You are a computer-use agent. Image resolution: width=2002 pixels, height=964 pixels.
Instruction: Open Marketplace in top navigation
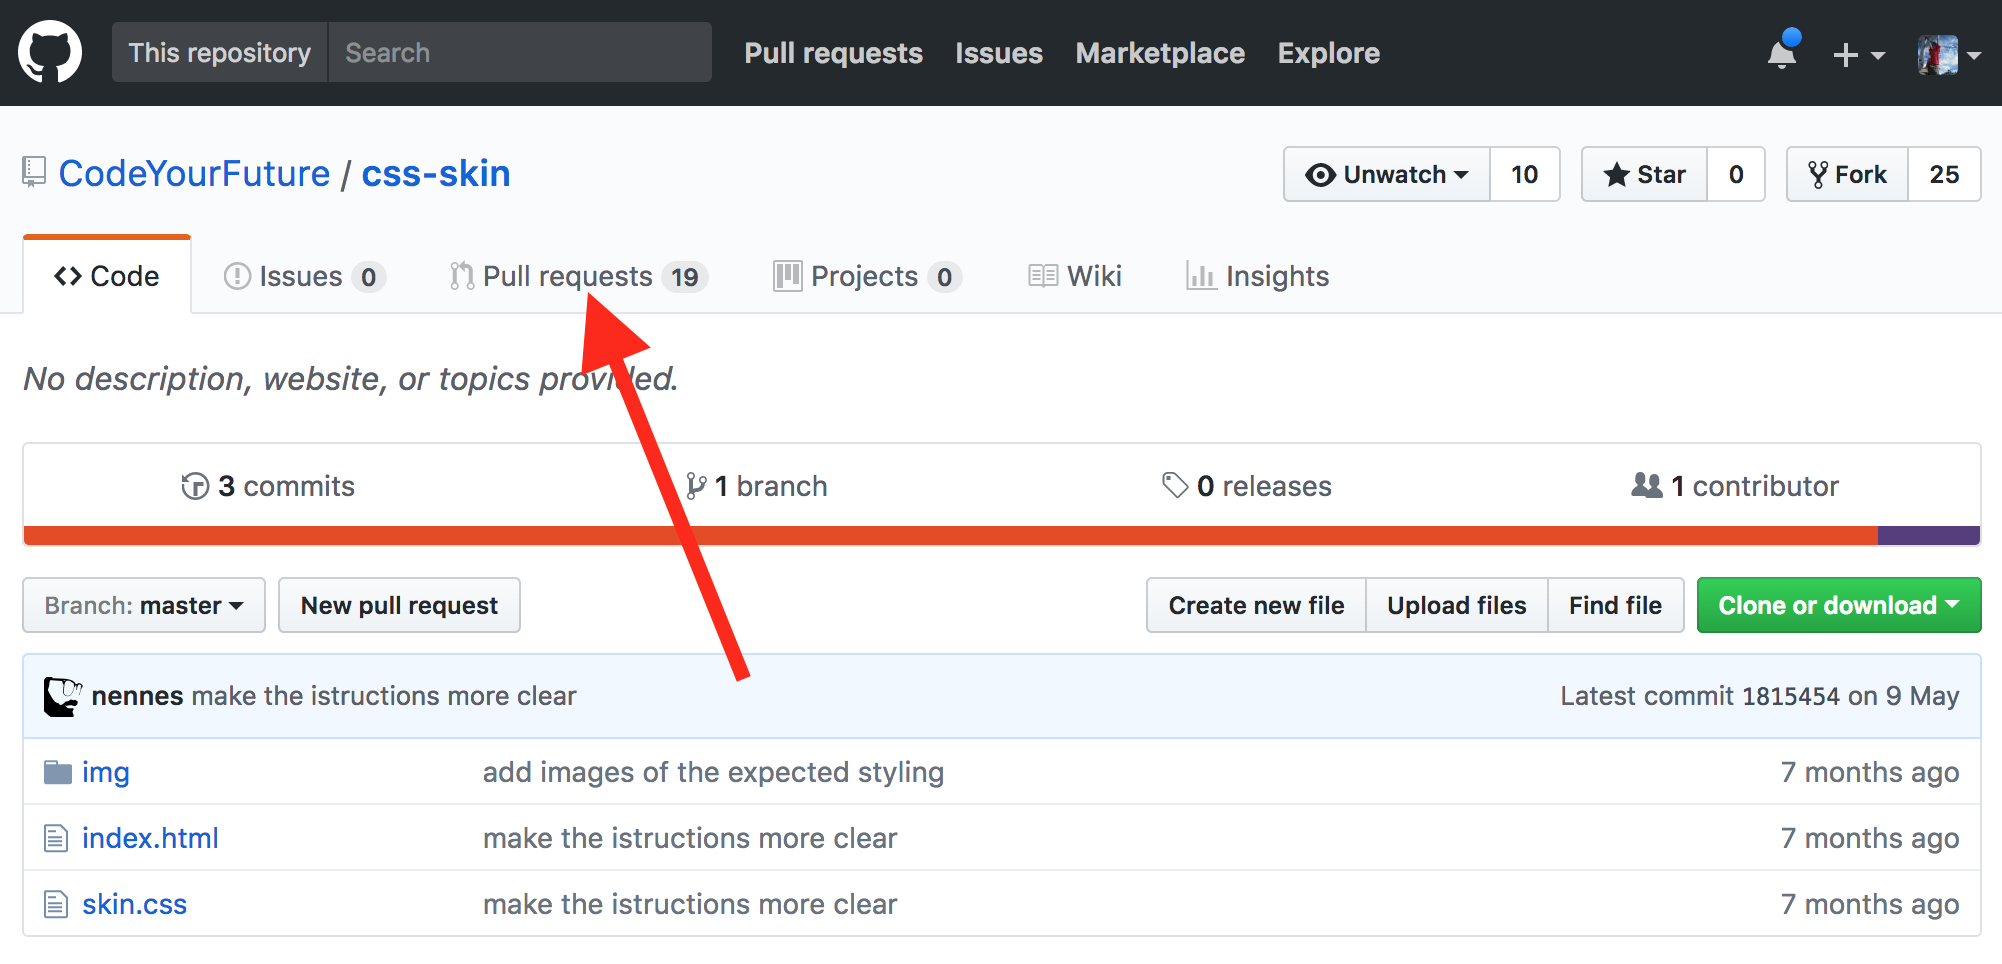pos(1160,53)
